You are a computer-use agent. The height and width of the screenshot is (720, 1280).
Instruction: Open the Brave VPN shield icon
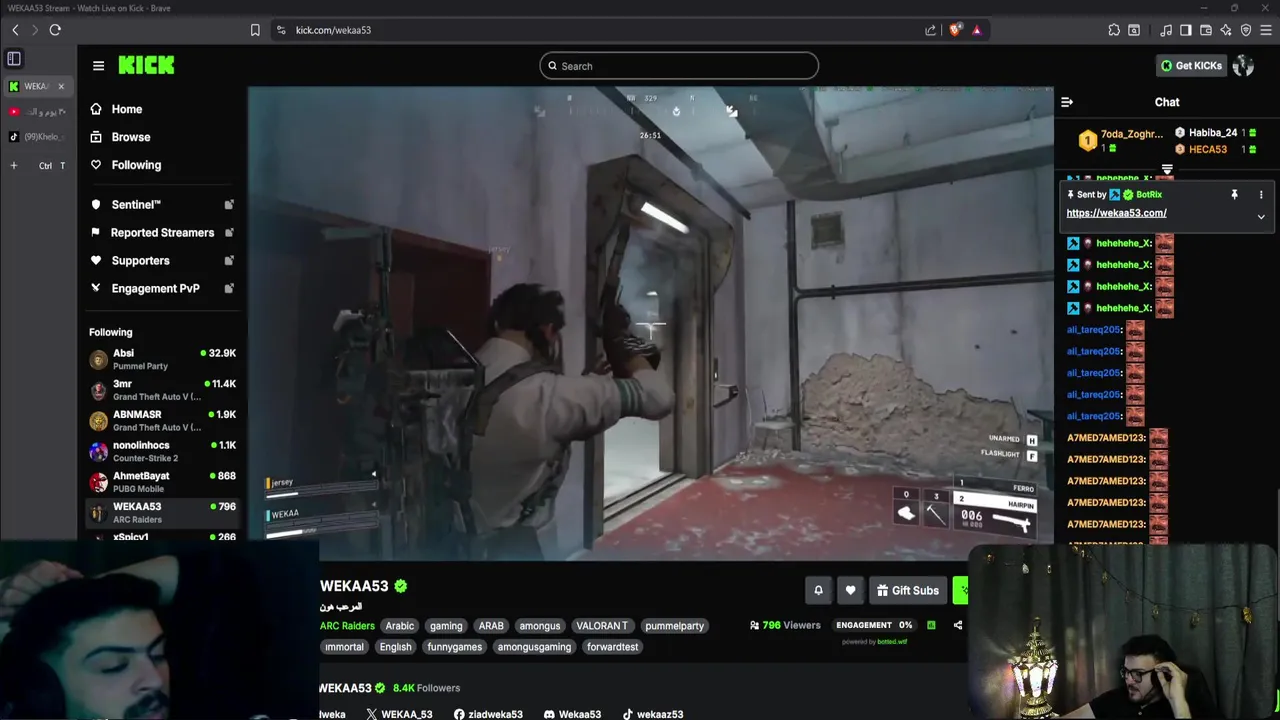tap(1246, 30)
